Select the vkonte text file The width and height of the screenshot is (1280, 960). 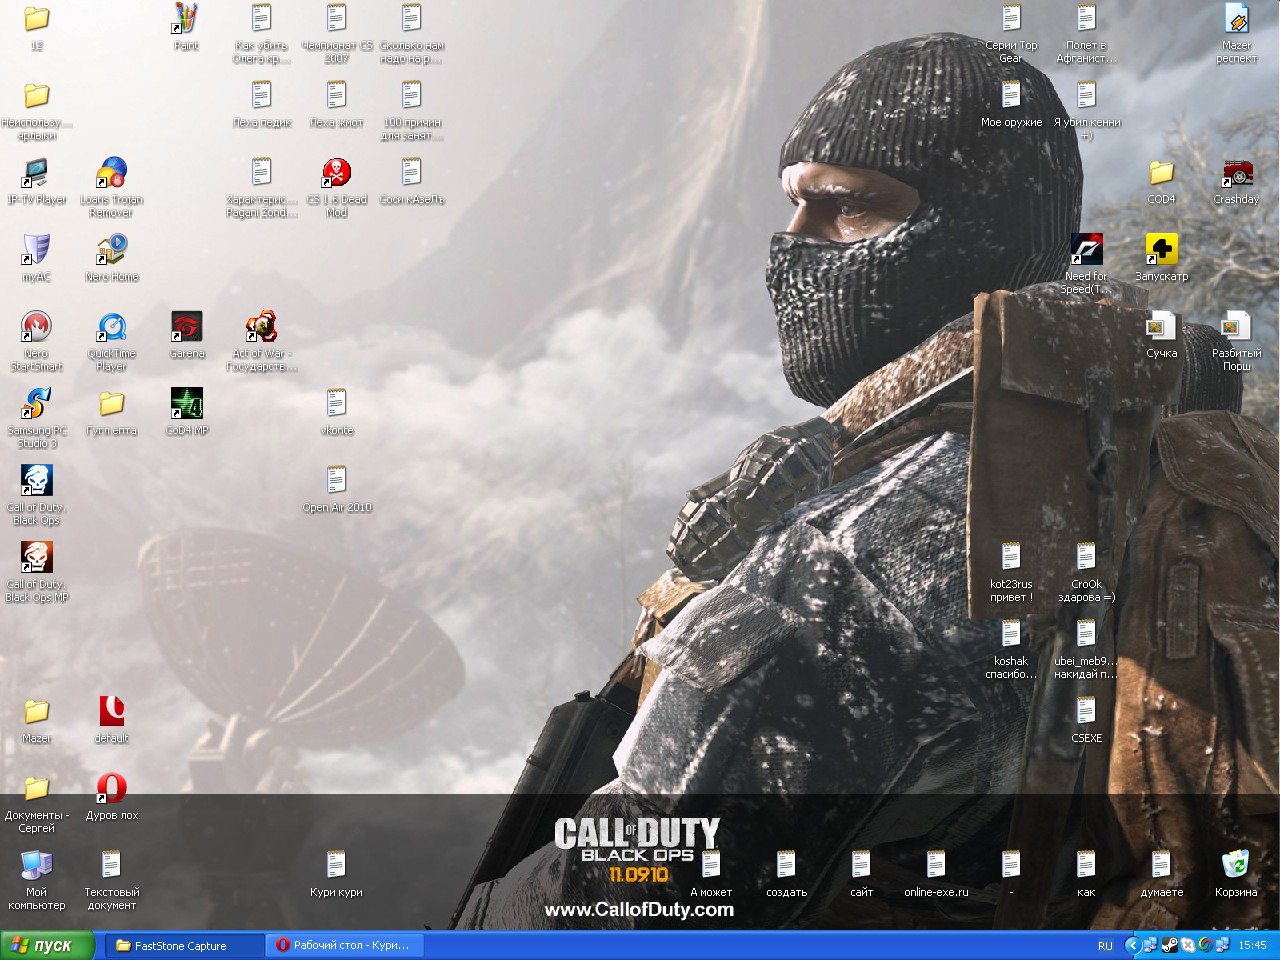click(x=337, y=405)
